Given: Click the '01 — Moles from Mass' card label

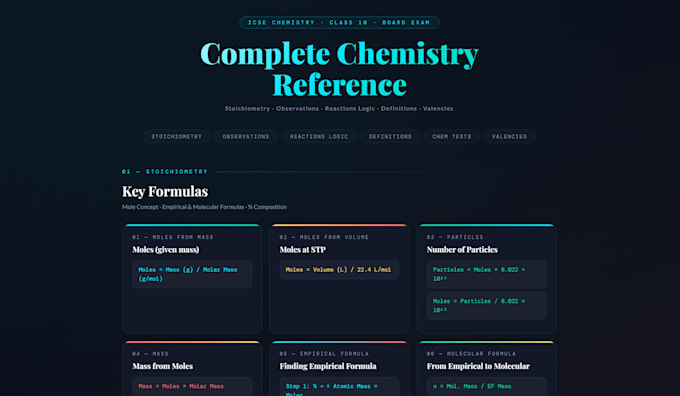Looking at the screenshot, I should [173, 237].
